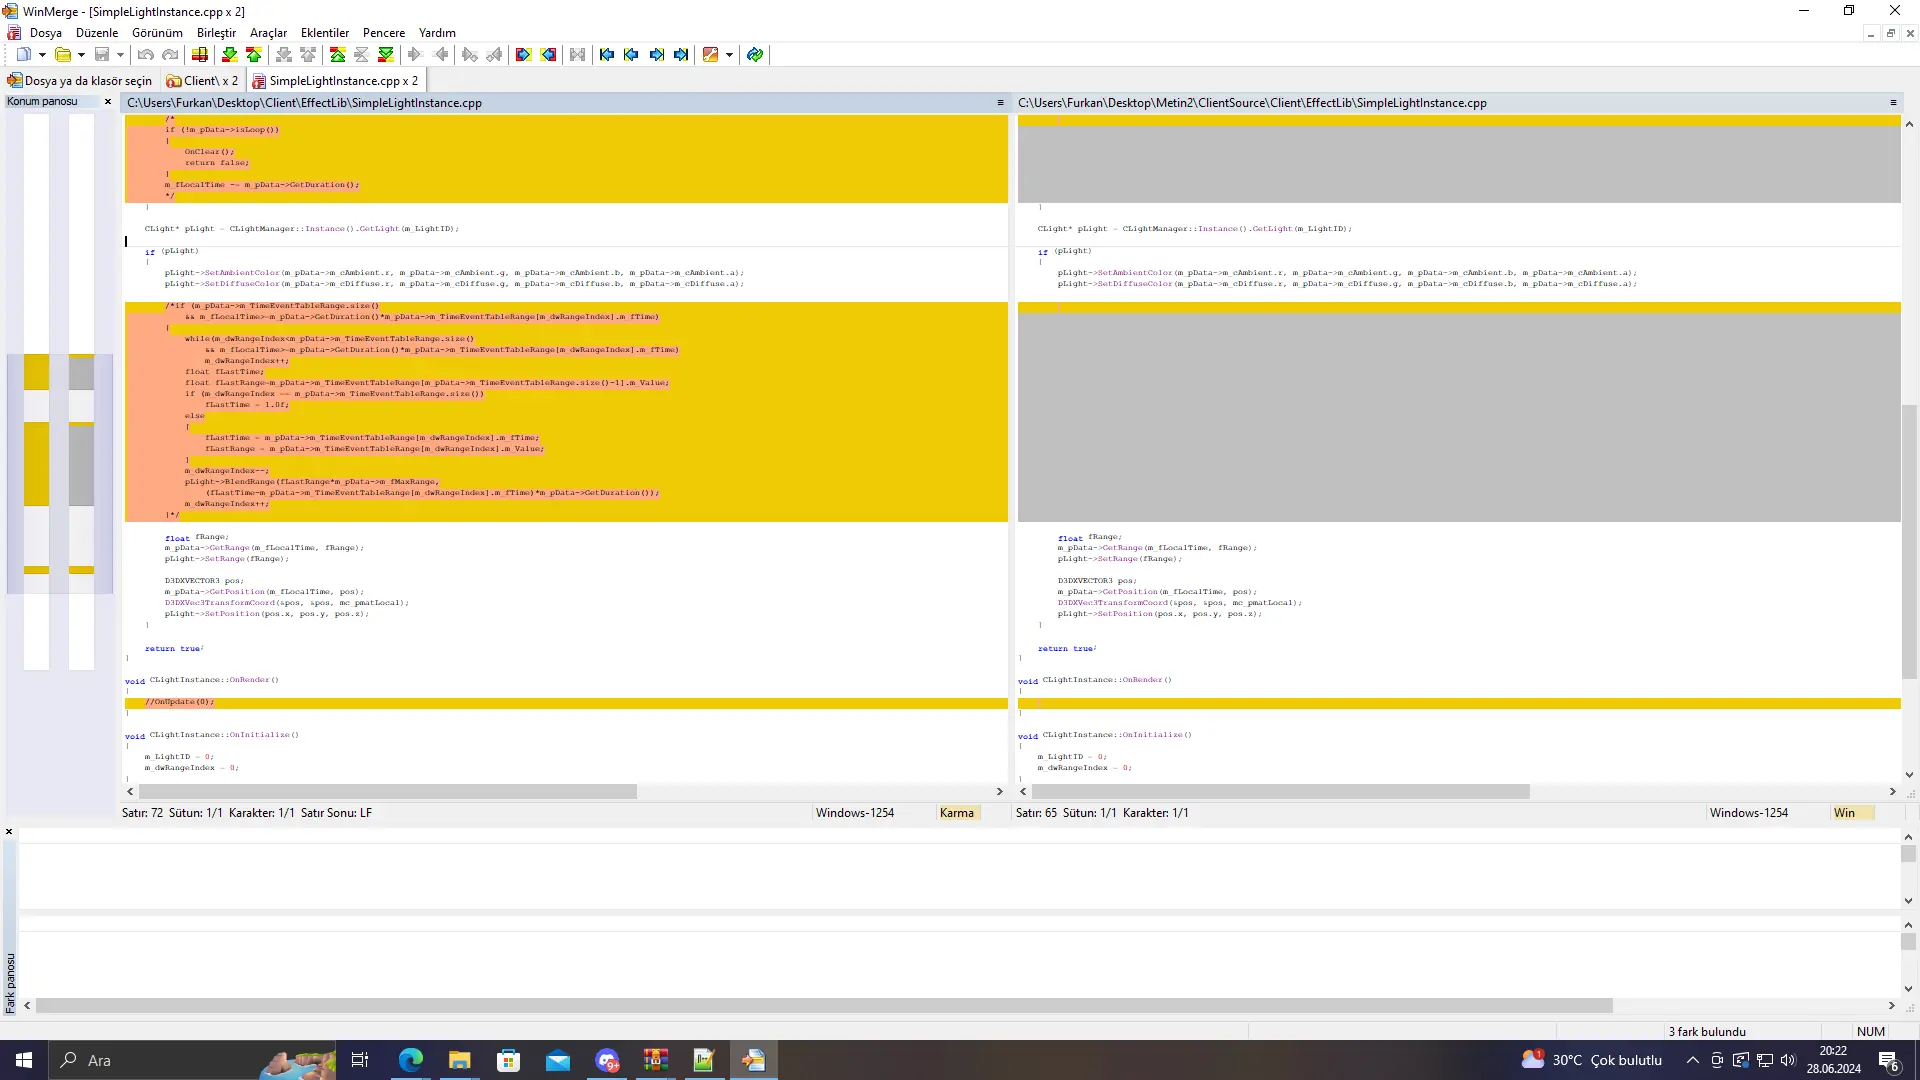Click '3 fark bulundu' status text
The width and height of the screenshot is (1920, 1080).
pos(1707,1032)
